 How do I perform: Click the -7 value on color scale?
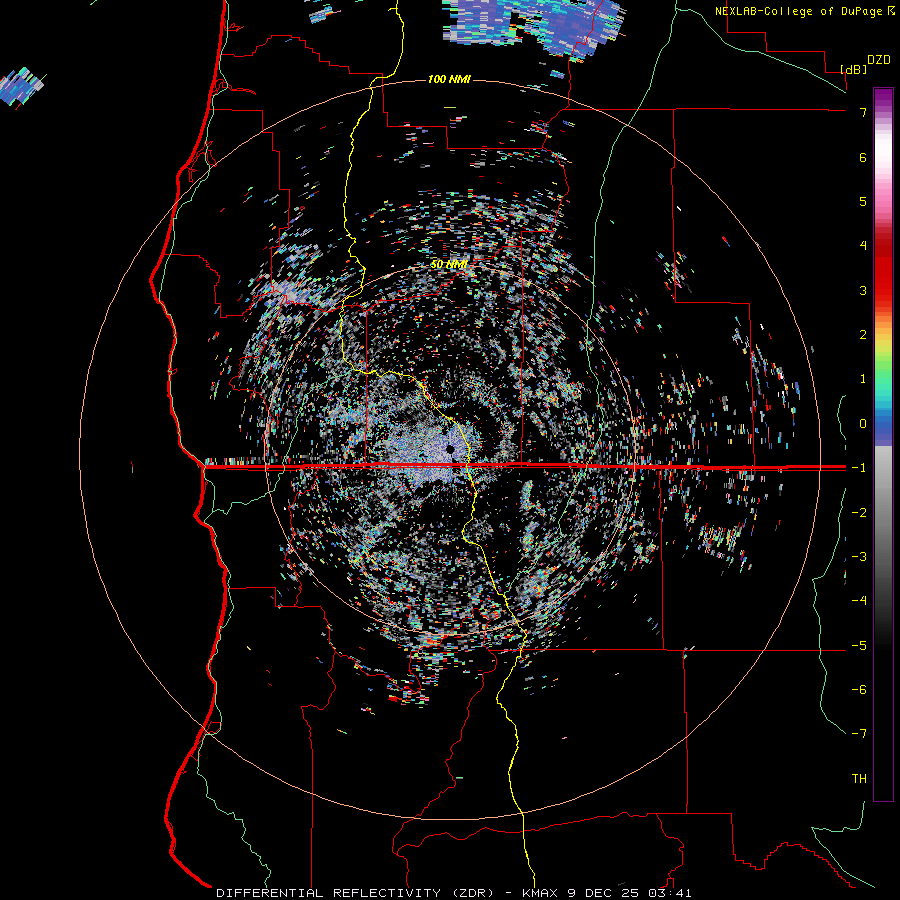pyautogui.click(x=859, y=734)
